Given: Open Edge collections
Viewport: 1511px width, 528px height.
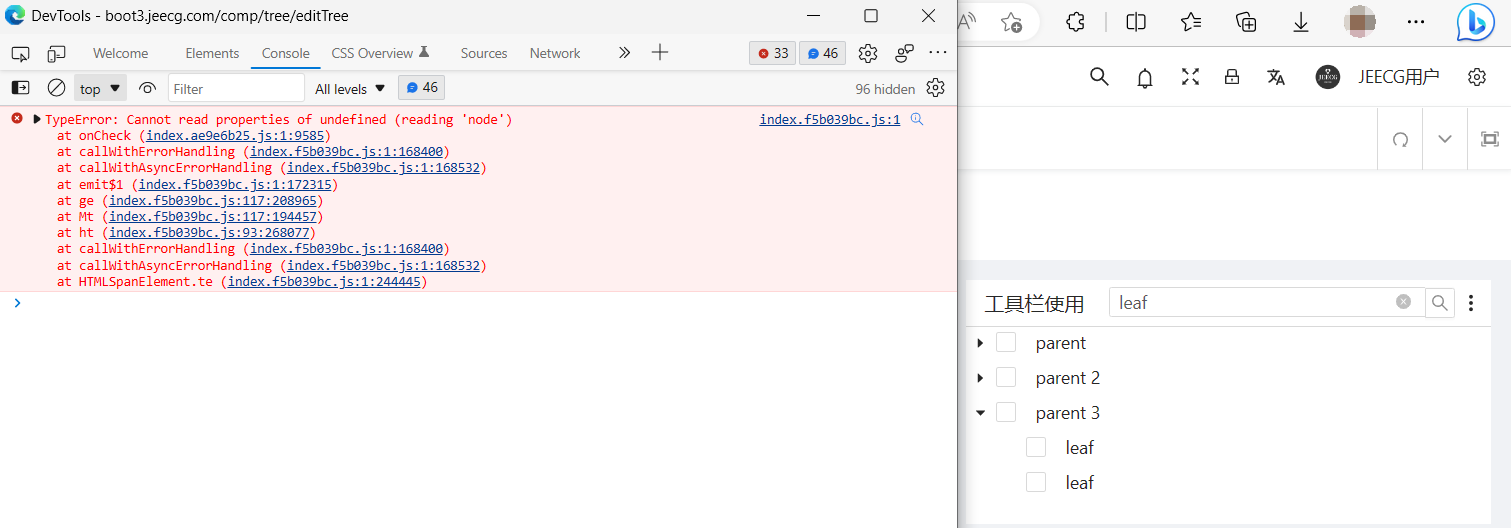Looking at the screenshot, I should tap(1246, 22).
